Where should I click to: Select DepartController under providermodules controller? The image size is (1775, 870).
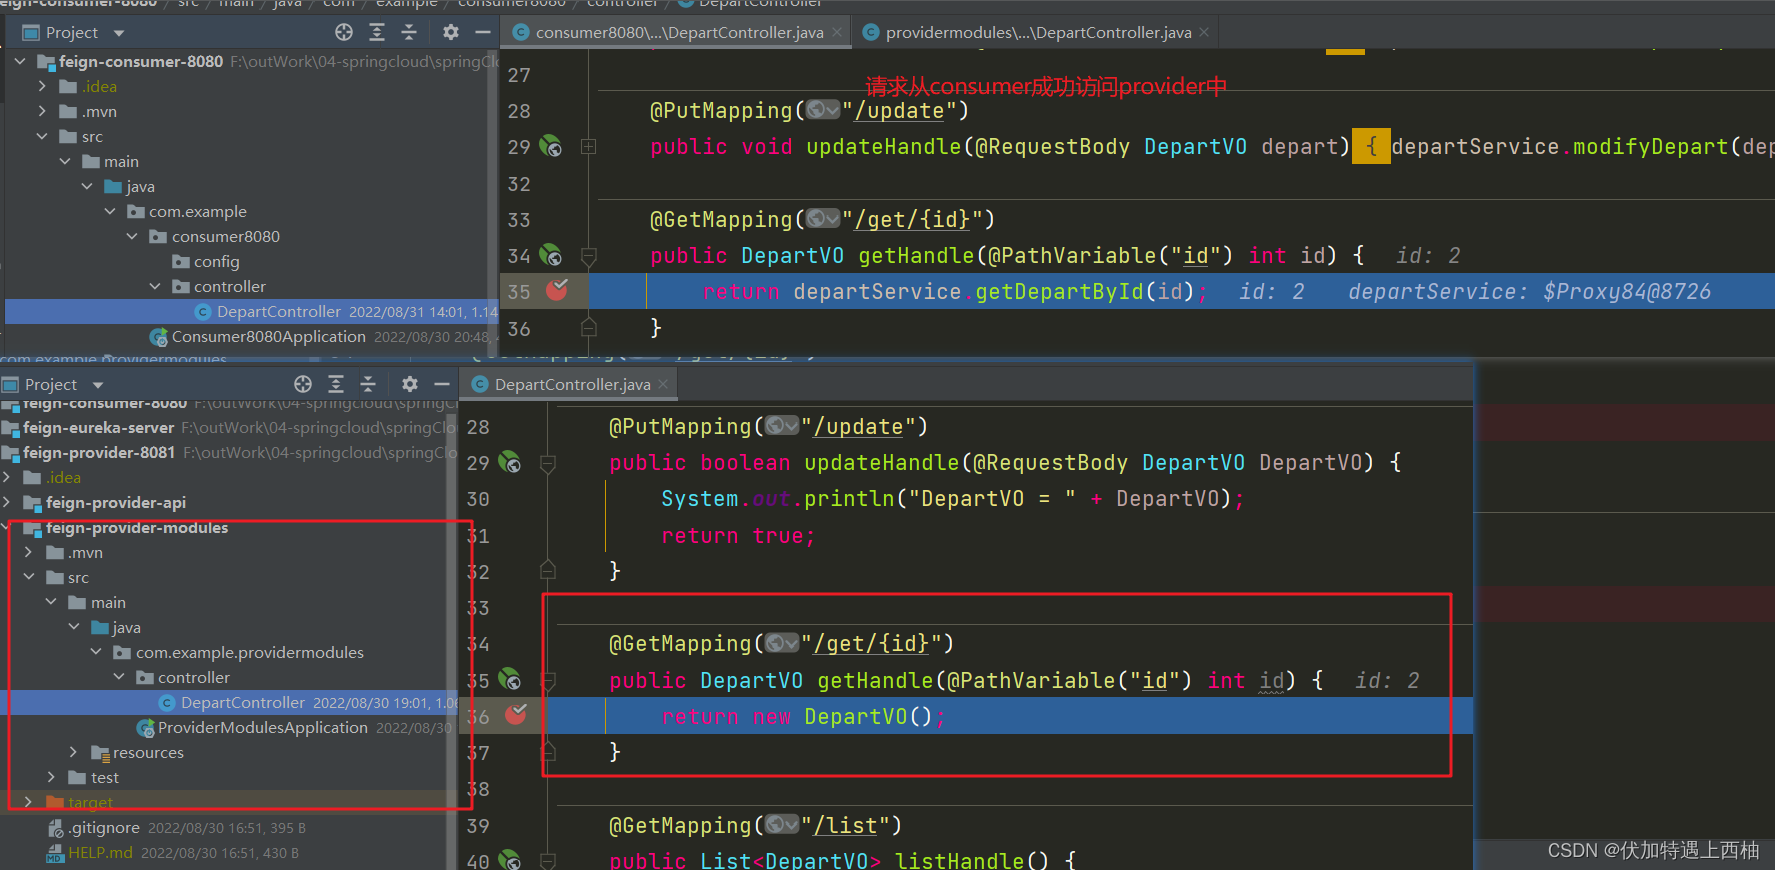pyautogui.click(x=242, y=702)
